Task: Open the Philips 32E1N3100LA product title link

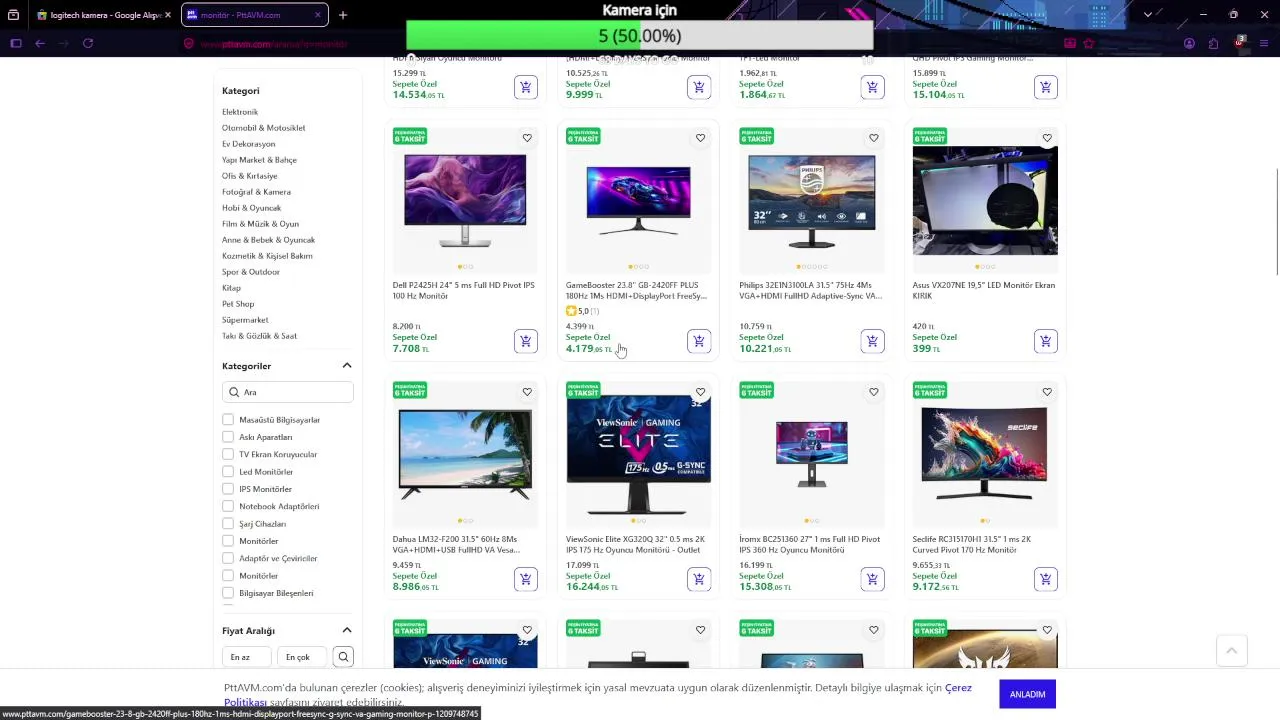Action: (x=811, y=291)
